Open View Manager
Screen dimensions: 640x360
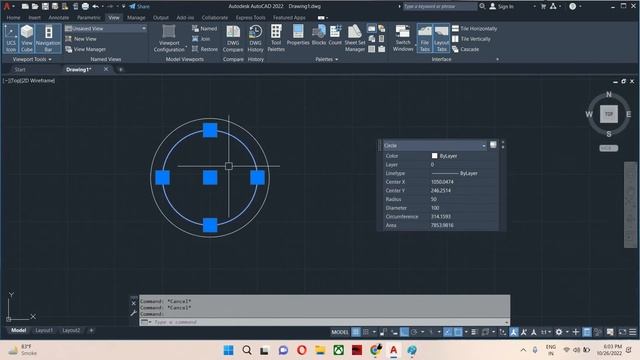click(x=85, y=49)
